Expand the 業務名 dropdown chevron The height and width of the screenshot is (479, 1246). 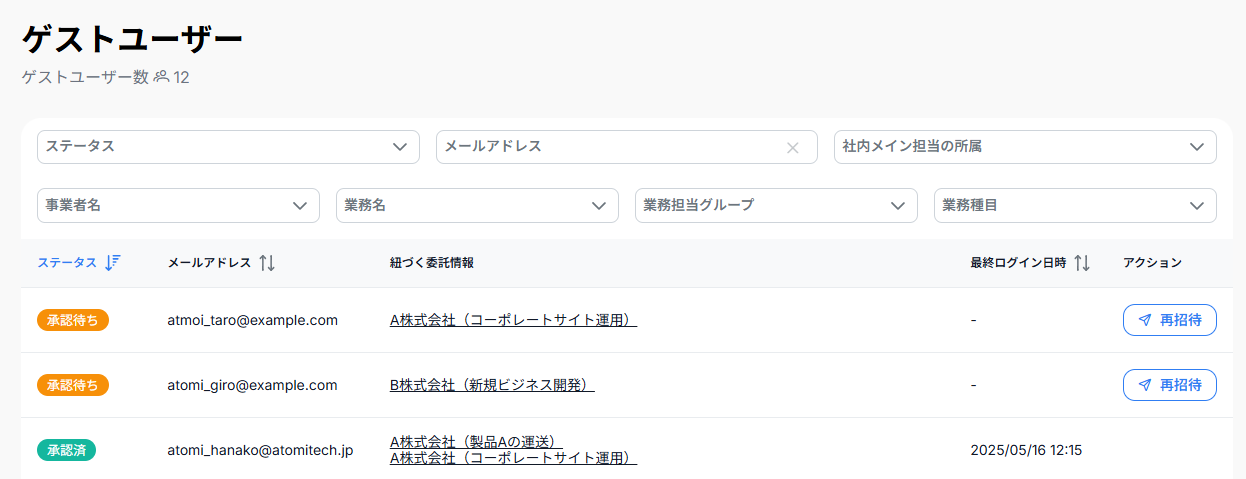(x=598, y=205)
